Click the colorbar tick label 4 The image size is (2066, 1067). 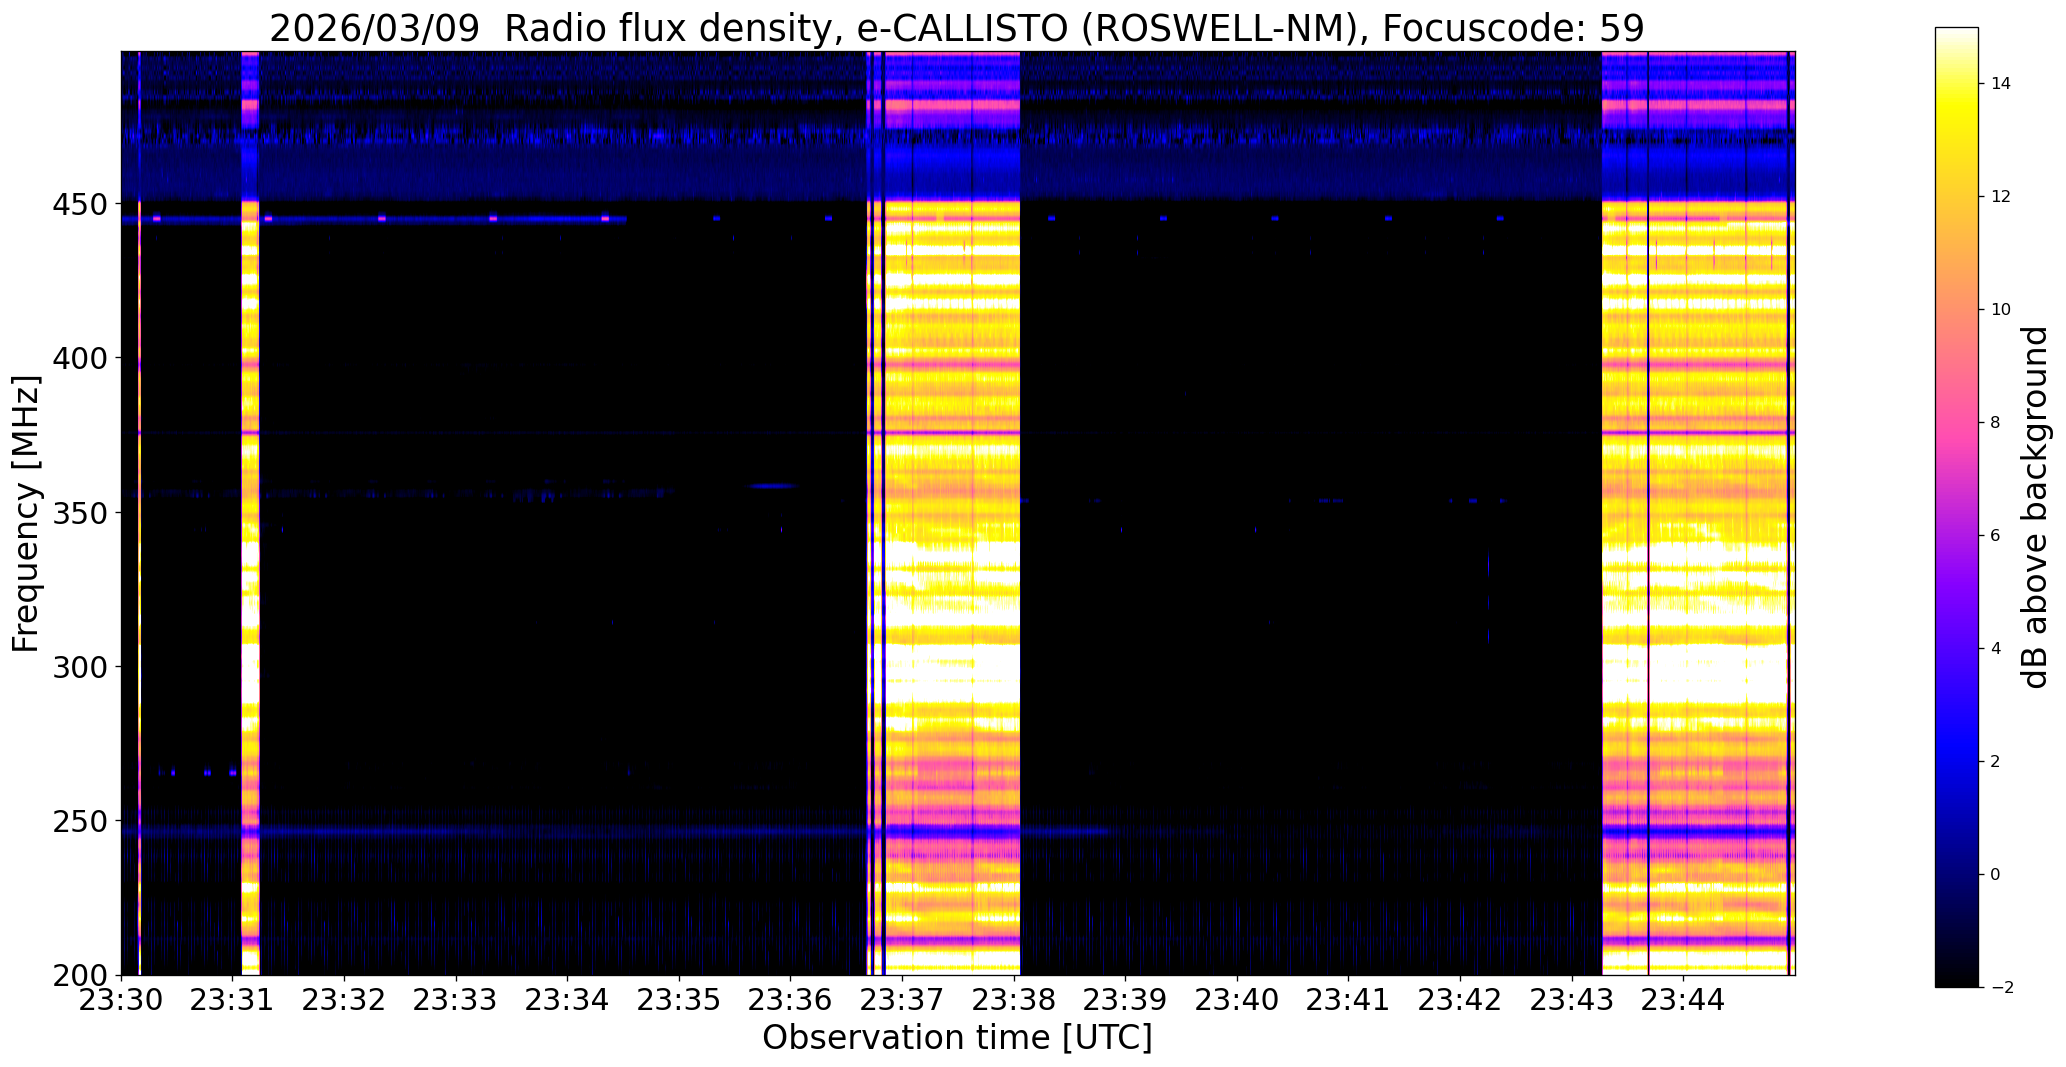click(1996, 649)
